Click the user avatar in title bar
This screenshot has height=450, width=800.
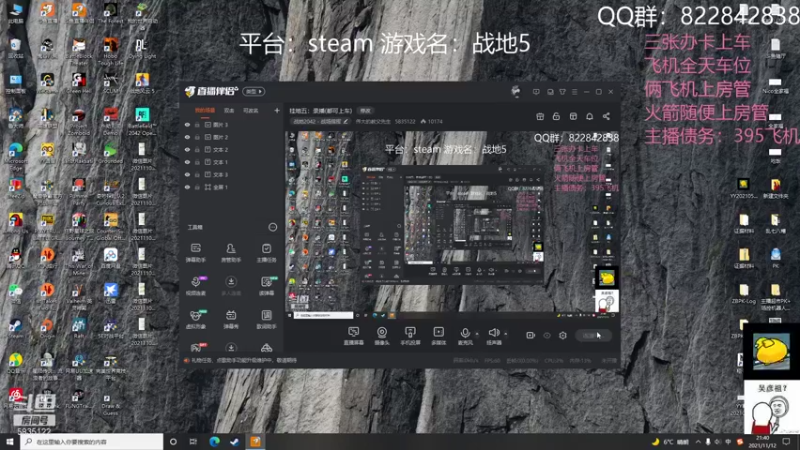click(516, 91)
